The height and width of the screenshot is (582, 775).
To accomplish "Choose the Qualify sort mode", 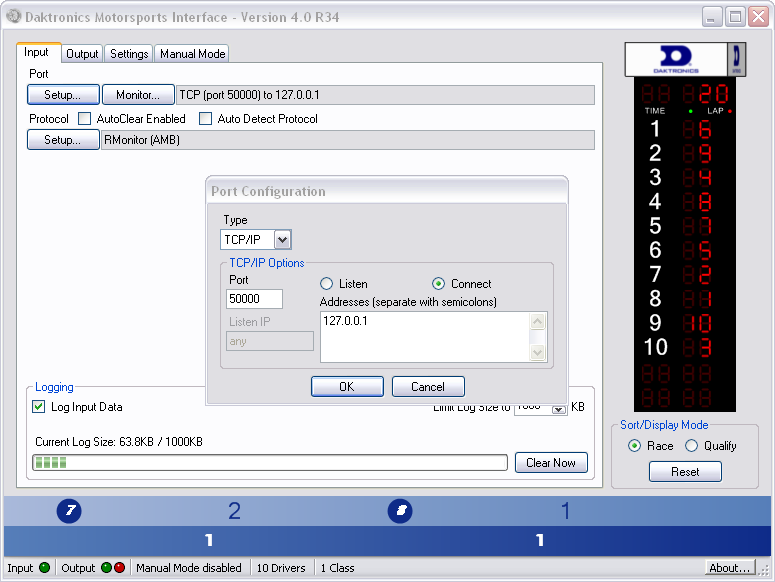I will (x=691, y=446).
